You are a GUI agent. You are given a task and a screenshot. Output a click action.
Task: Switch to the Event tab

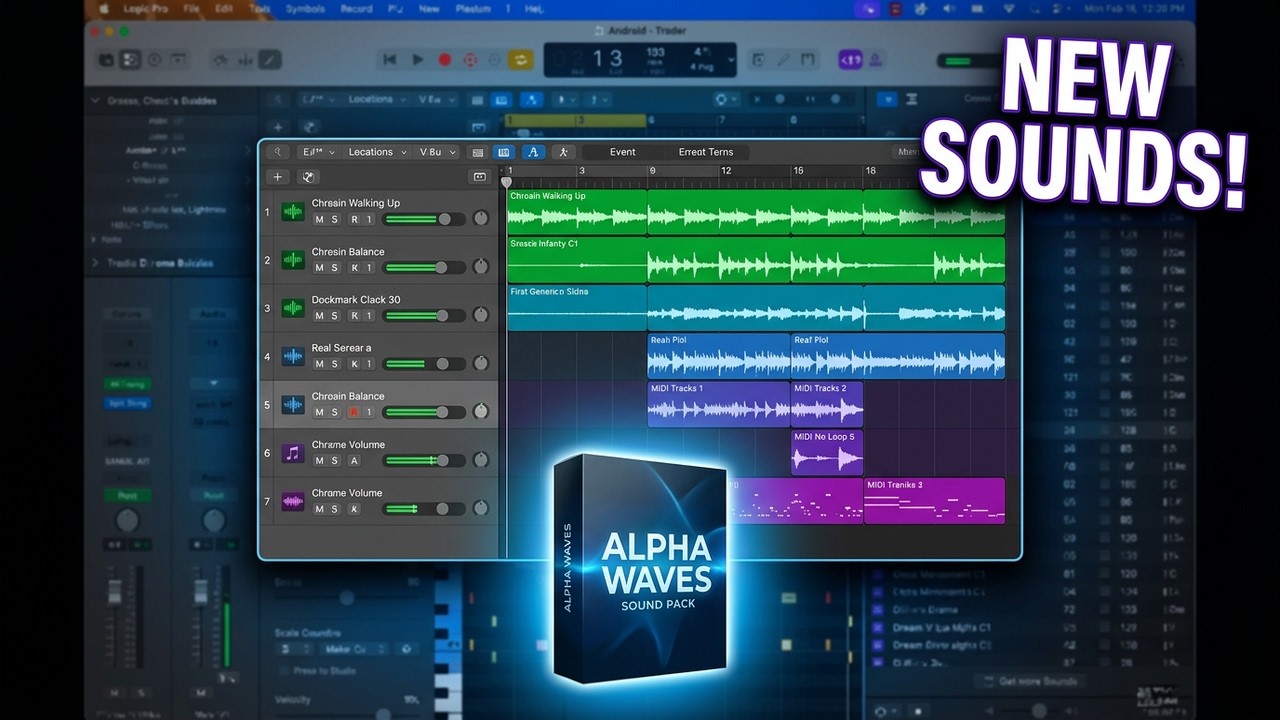pos(622,152)
